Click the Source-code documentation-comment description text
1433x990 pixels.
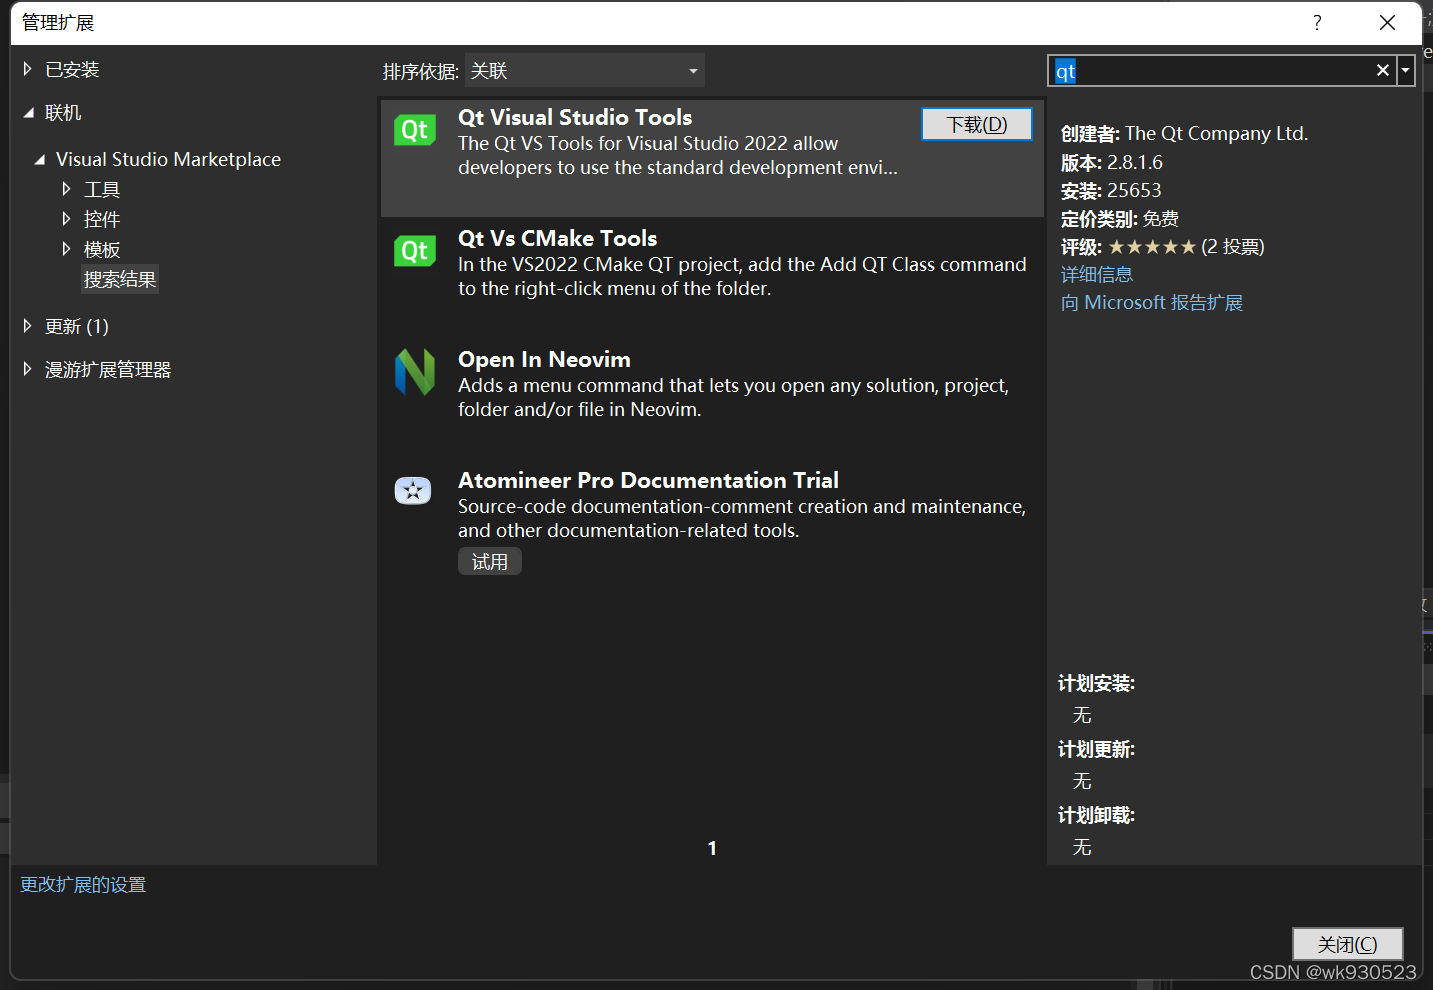(x=742, y=518)
